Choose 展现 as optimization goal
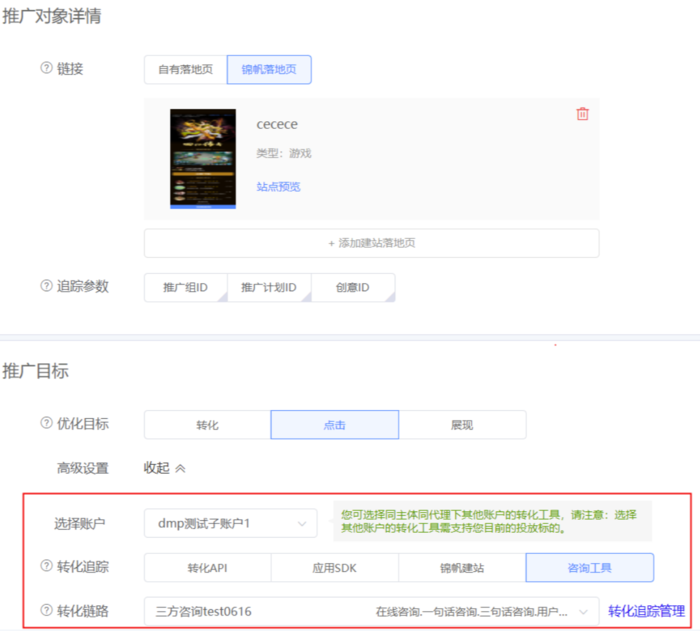This screenshot has height=631, width=700. 461,425
